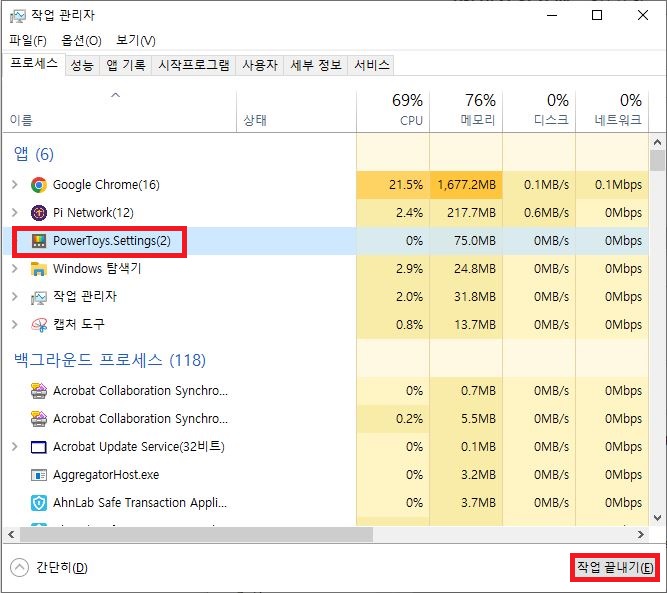The height and width of the screenshot is (593, 667).
Task: Expand the Pi Network(12) process group
Action: point(15,212)
